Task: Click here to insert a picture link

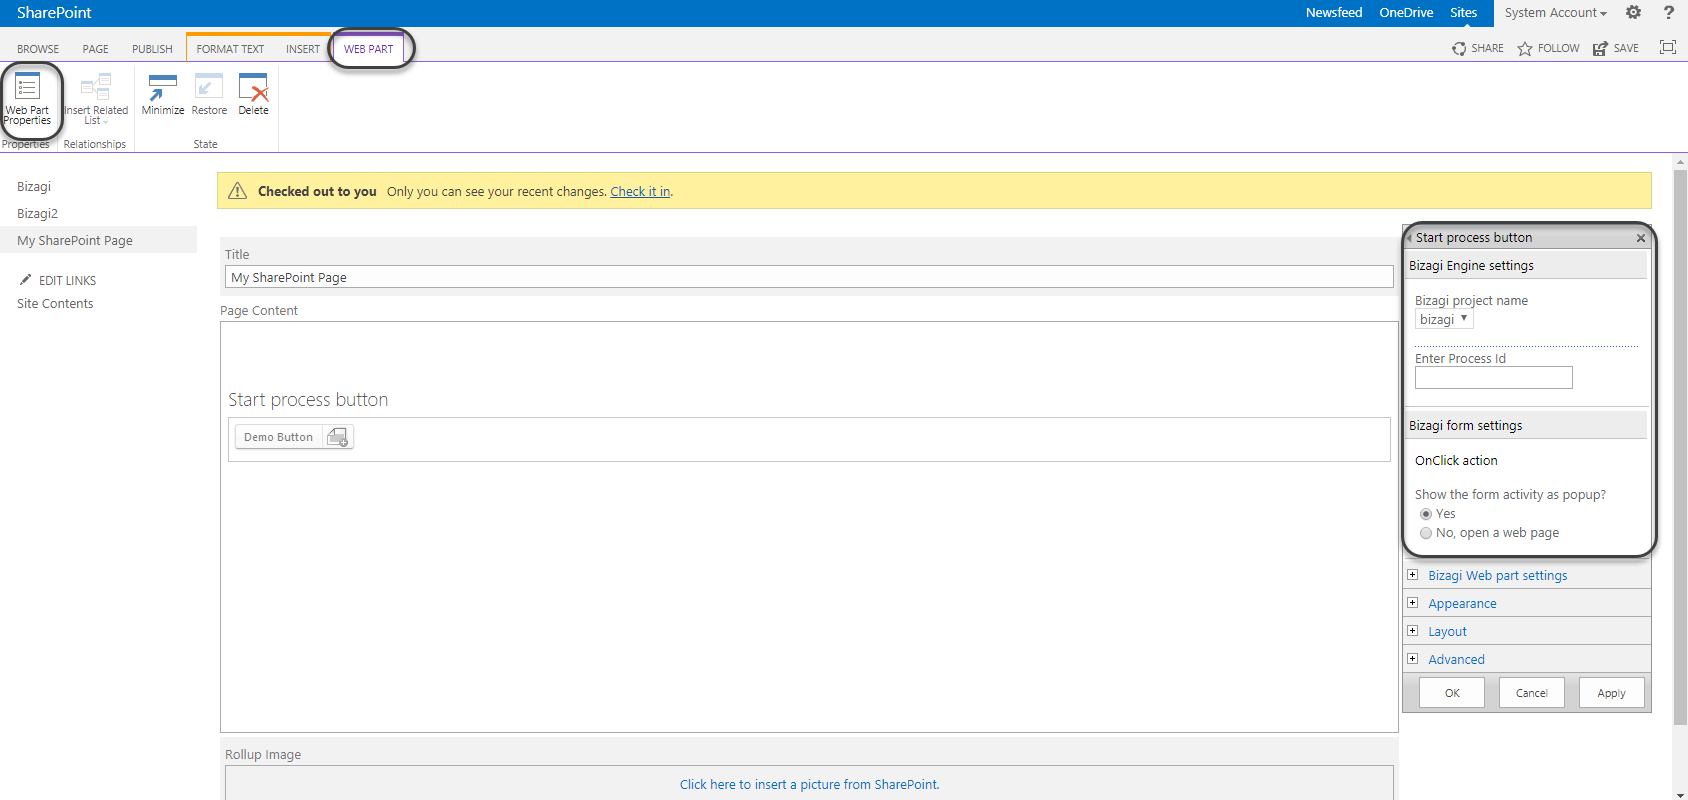Action: click(810, 785)
